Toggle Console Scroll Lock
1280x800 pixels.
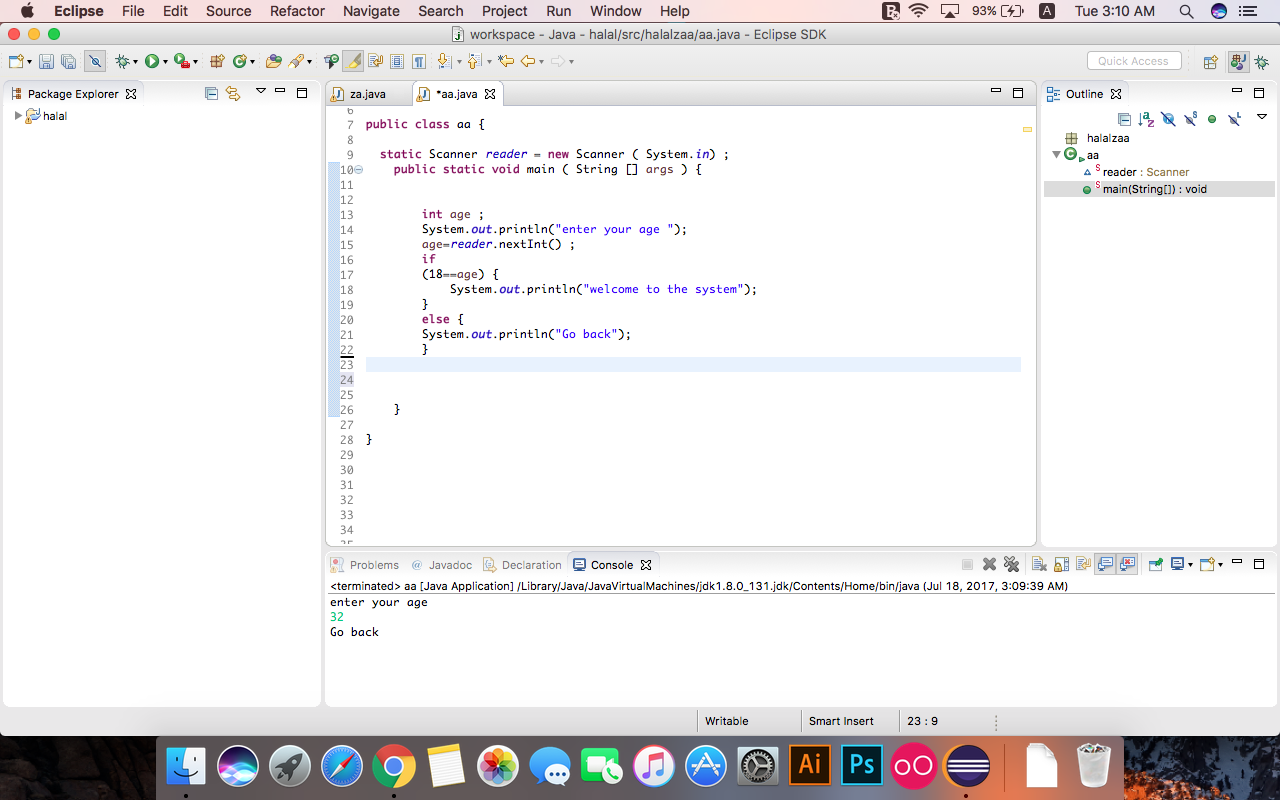[x=1061, y=565]
